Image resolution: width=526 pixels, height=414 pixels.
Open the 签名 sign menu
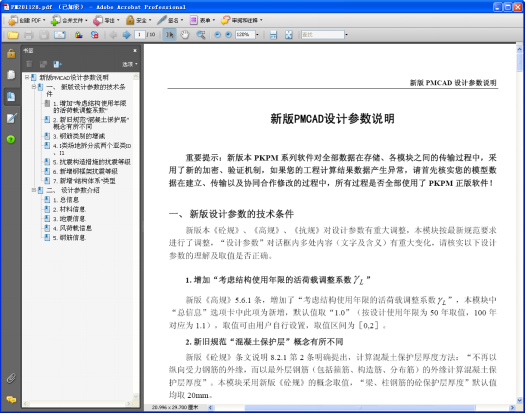click(170, 20)
